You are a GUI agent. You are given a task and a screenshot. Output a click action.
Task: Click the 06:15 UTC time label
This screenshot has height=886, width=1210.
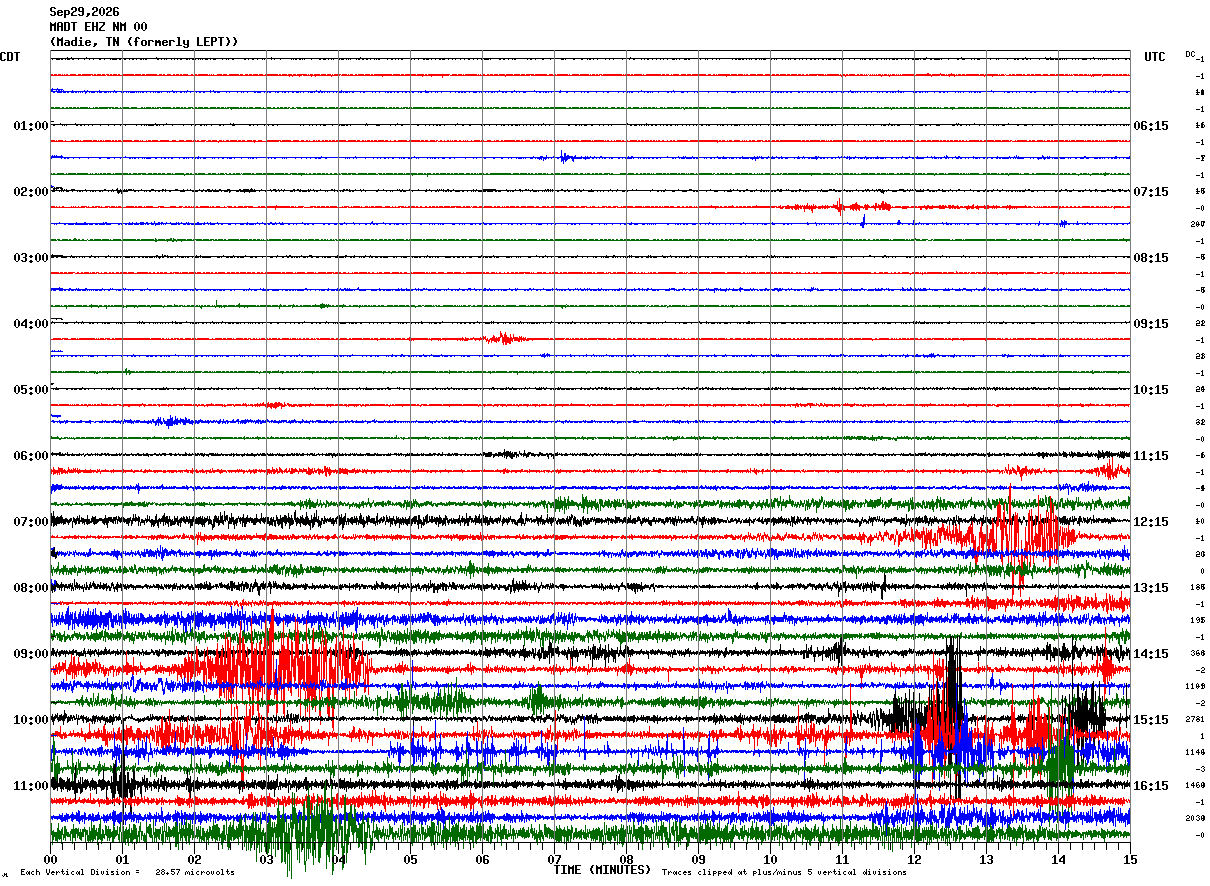(x=1151, y=126)
